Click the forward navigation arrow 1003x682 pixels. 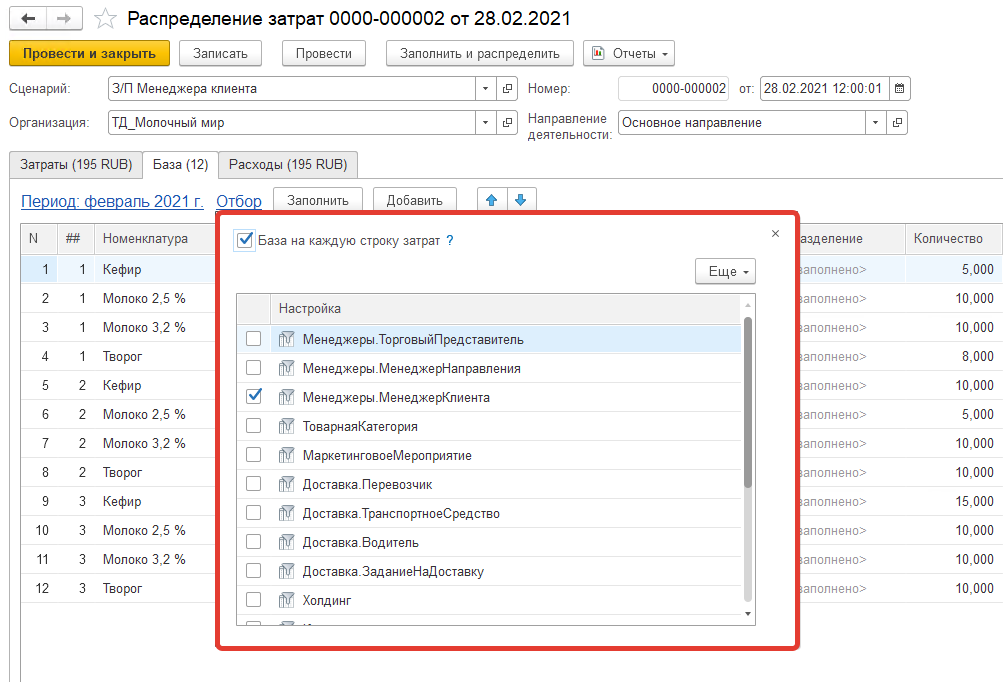pyautogui.click(x=63, y=19)
